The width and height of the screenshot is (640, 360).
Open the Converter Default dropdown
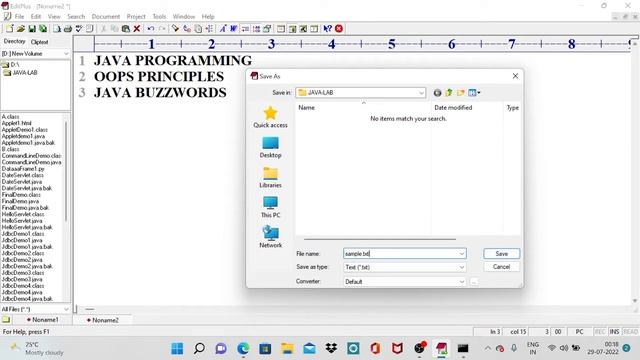pos(462,282)
